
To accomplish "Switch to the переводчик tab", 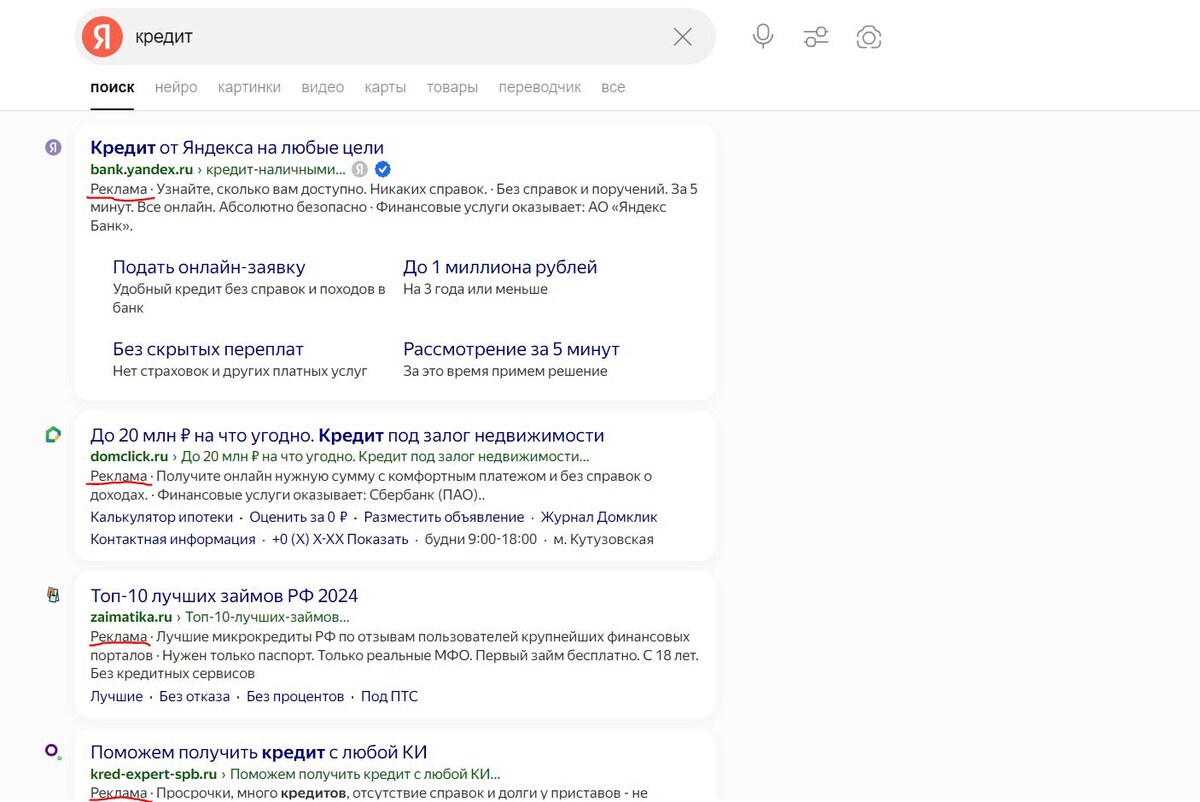I will click(x=540, y=87).
